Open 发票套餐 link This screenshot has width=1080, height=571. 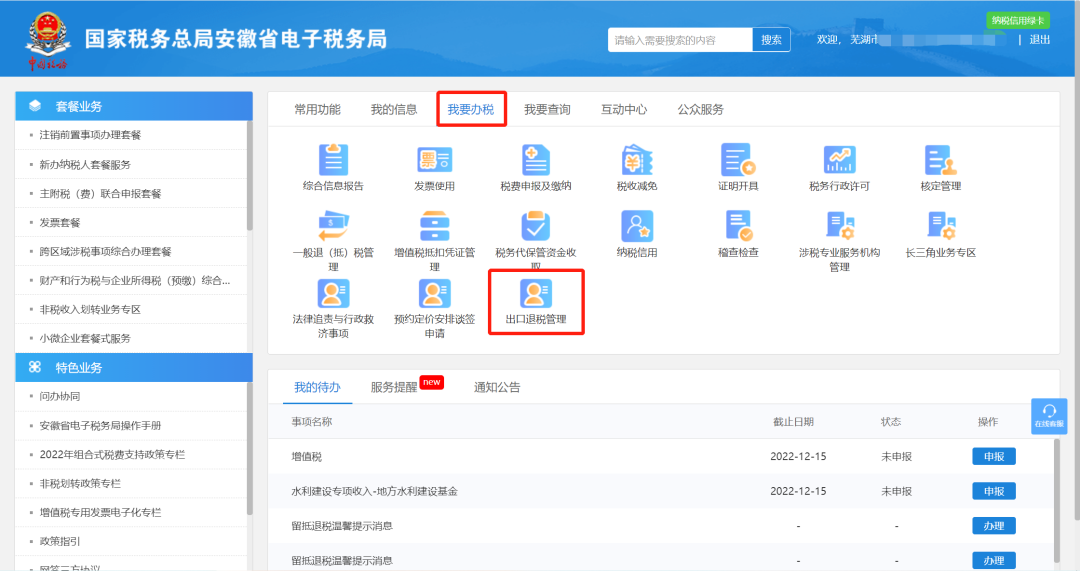pyautogui.click(x=60, y=222)
